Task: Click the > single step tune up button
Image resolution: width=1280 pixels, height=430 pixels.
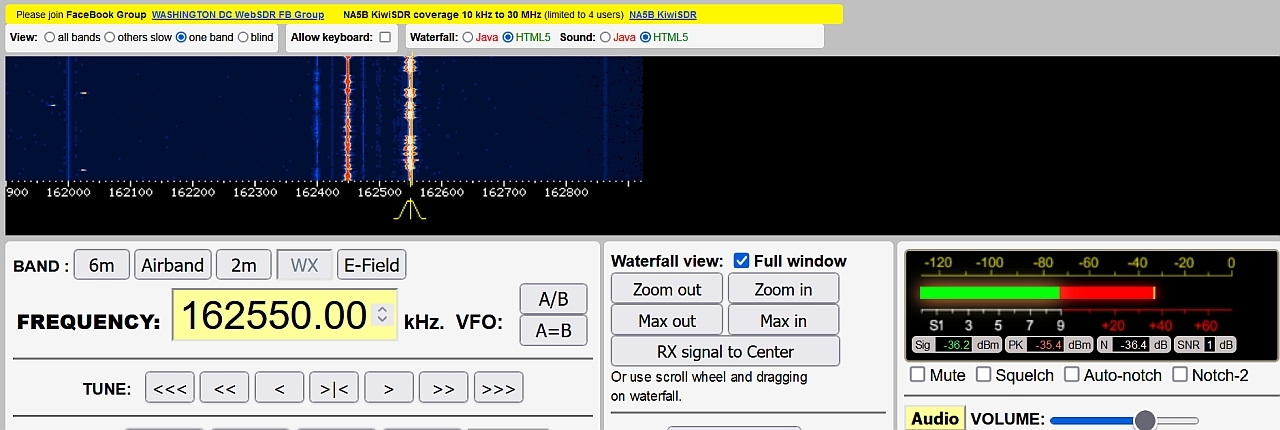Action: coord(389,388)
